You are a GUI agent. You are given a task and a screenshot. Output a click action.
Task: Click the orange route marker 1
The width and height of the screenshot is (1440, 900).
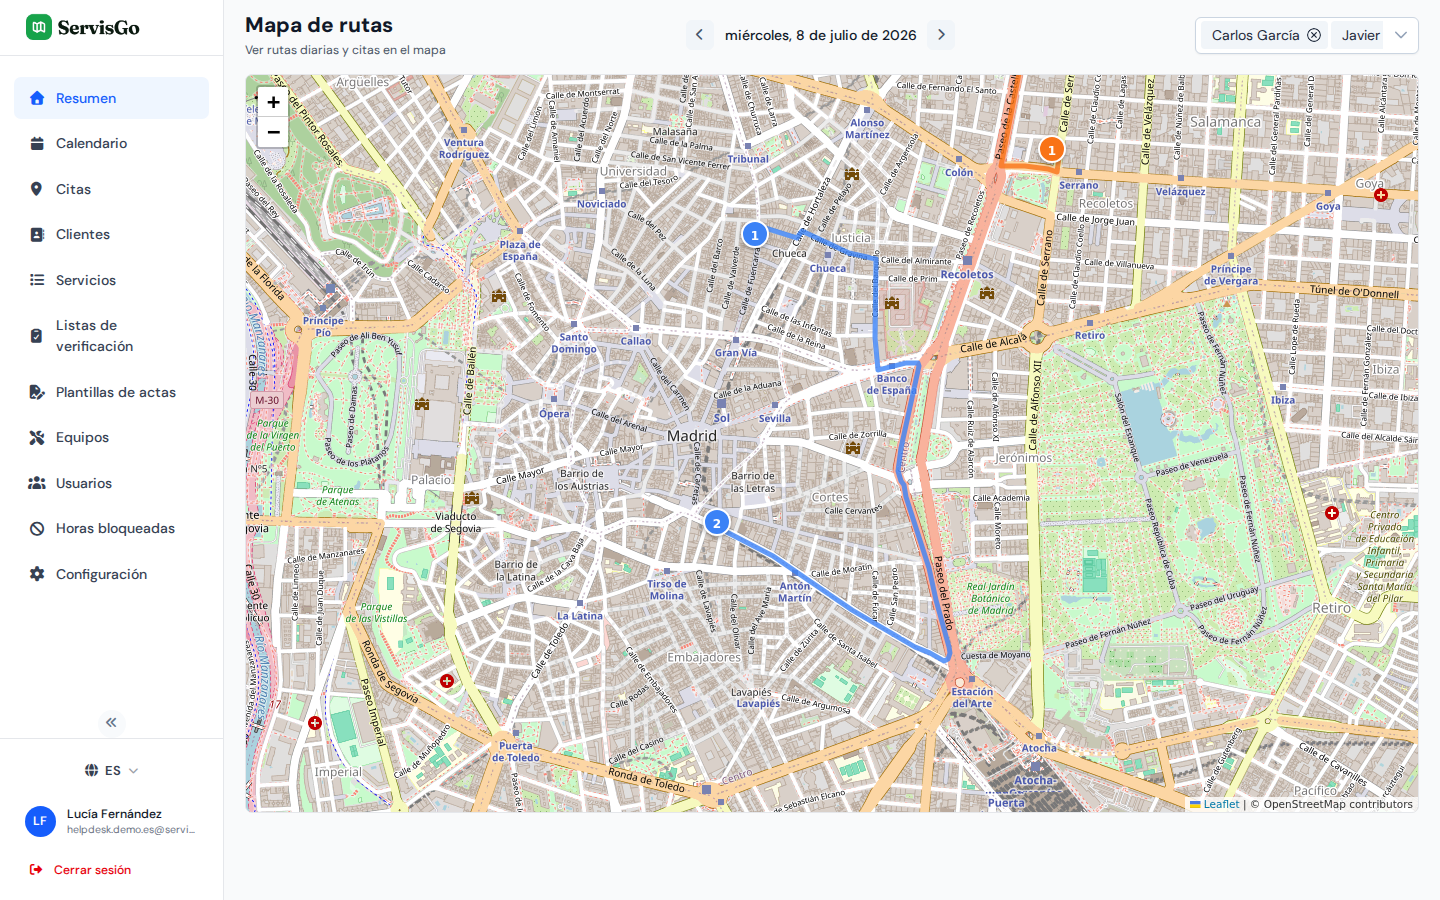1051,149
